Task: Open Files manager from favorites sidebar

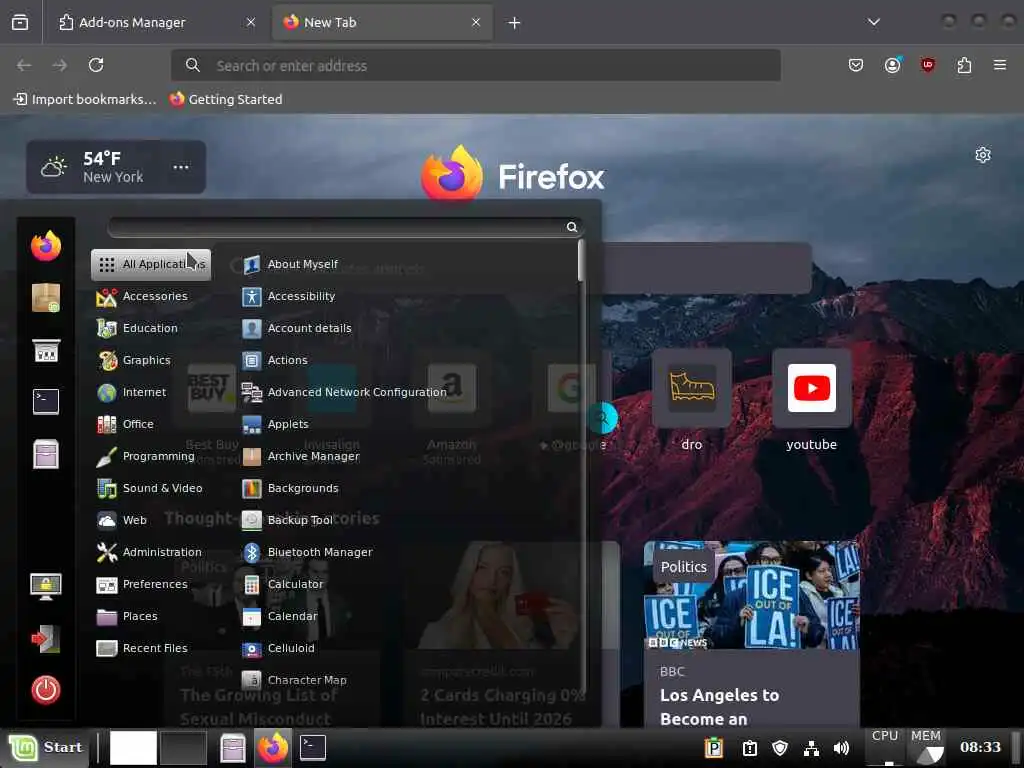Action: (x=46, y=454)
